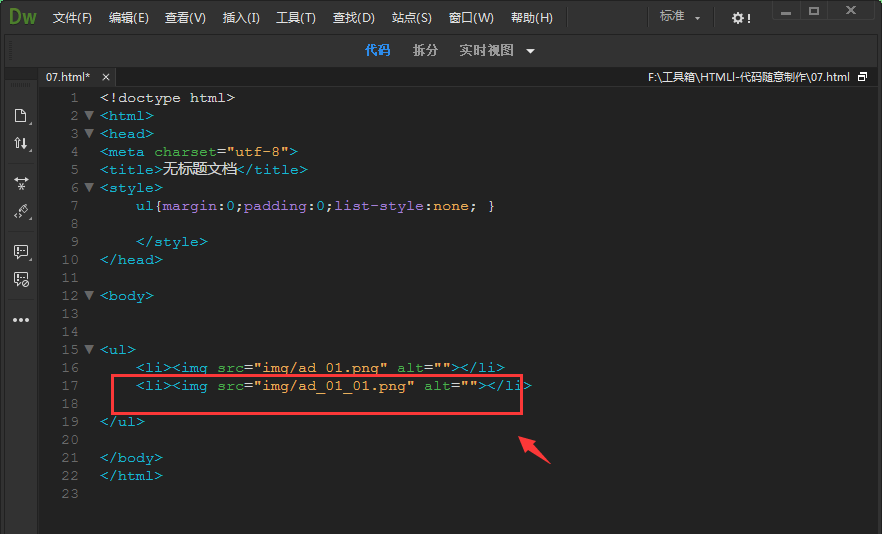Click the Expand All code icon
This screenshot has height=534, width=882.
[20, 184]
